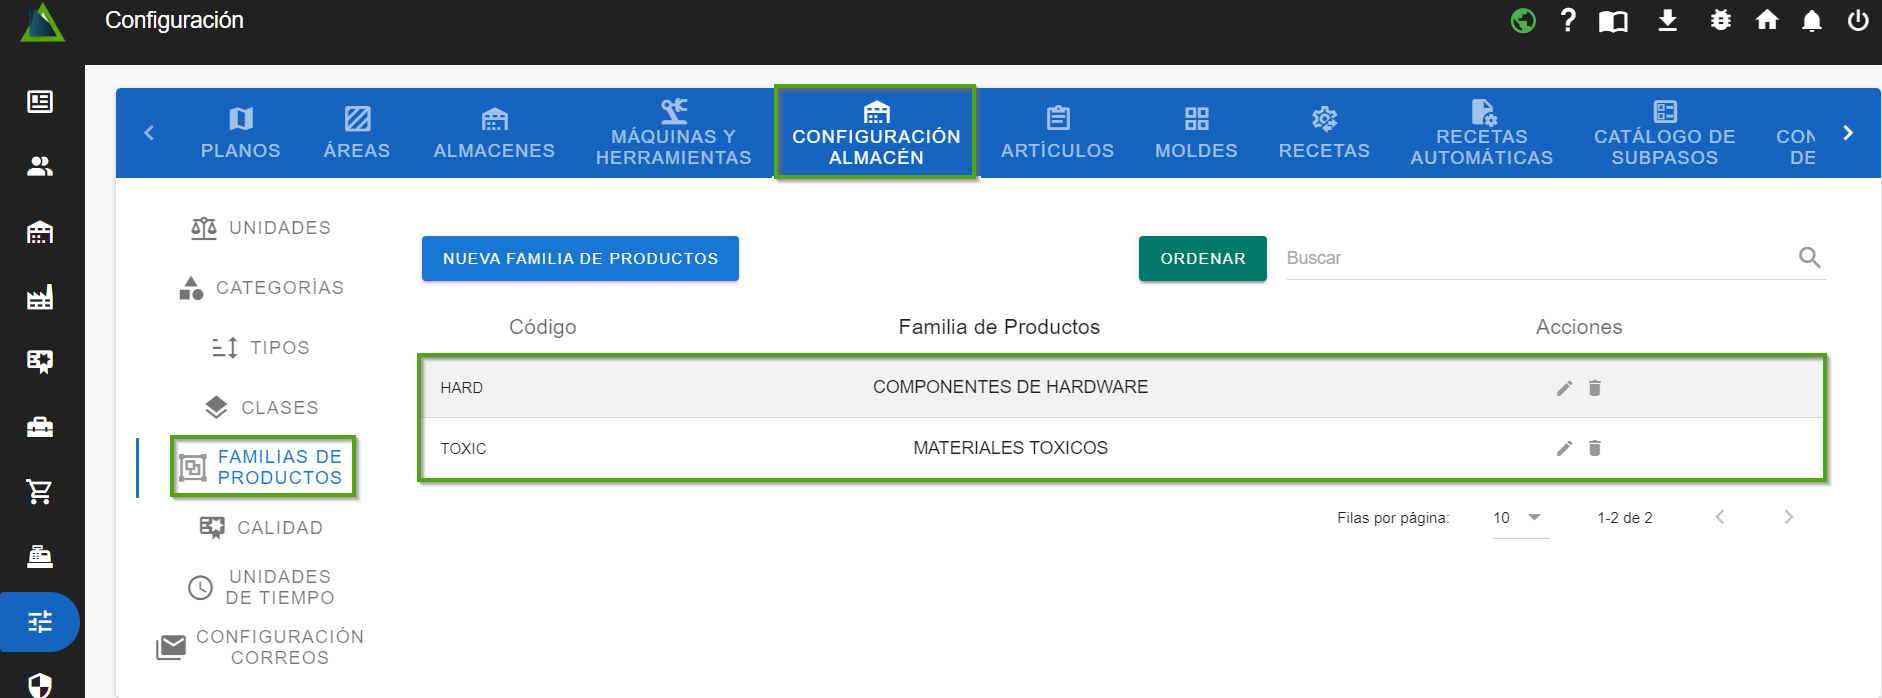This screenshot has width=1882, height=698.
Task: Click the power logout icon
Action: click(x=1857, y=21)
